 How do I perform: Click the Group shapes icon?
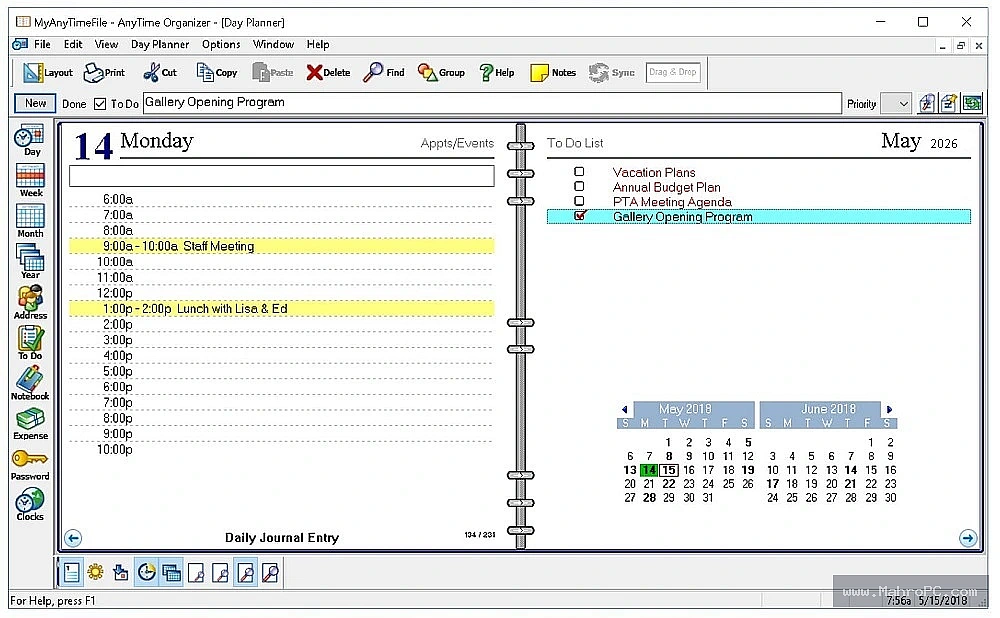441,73
